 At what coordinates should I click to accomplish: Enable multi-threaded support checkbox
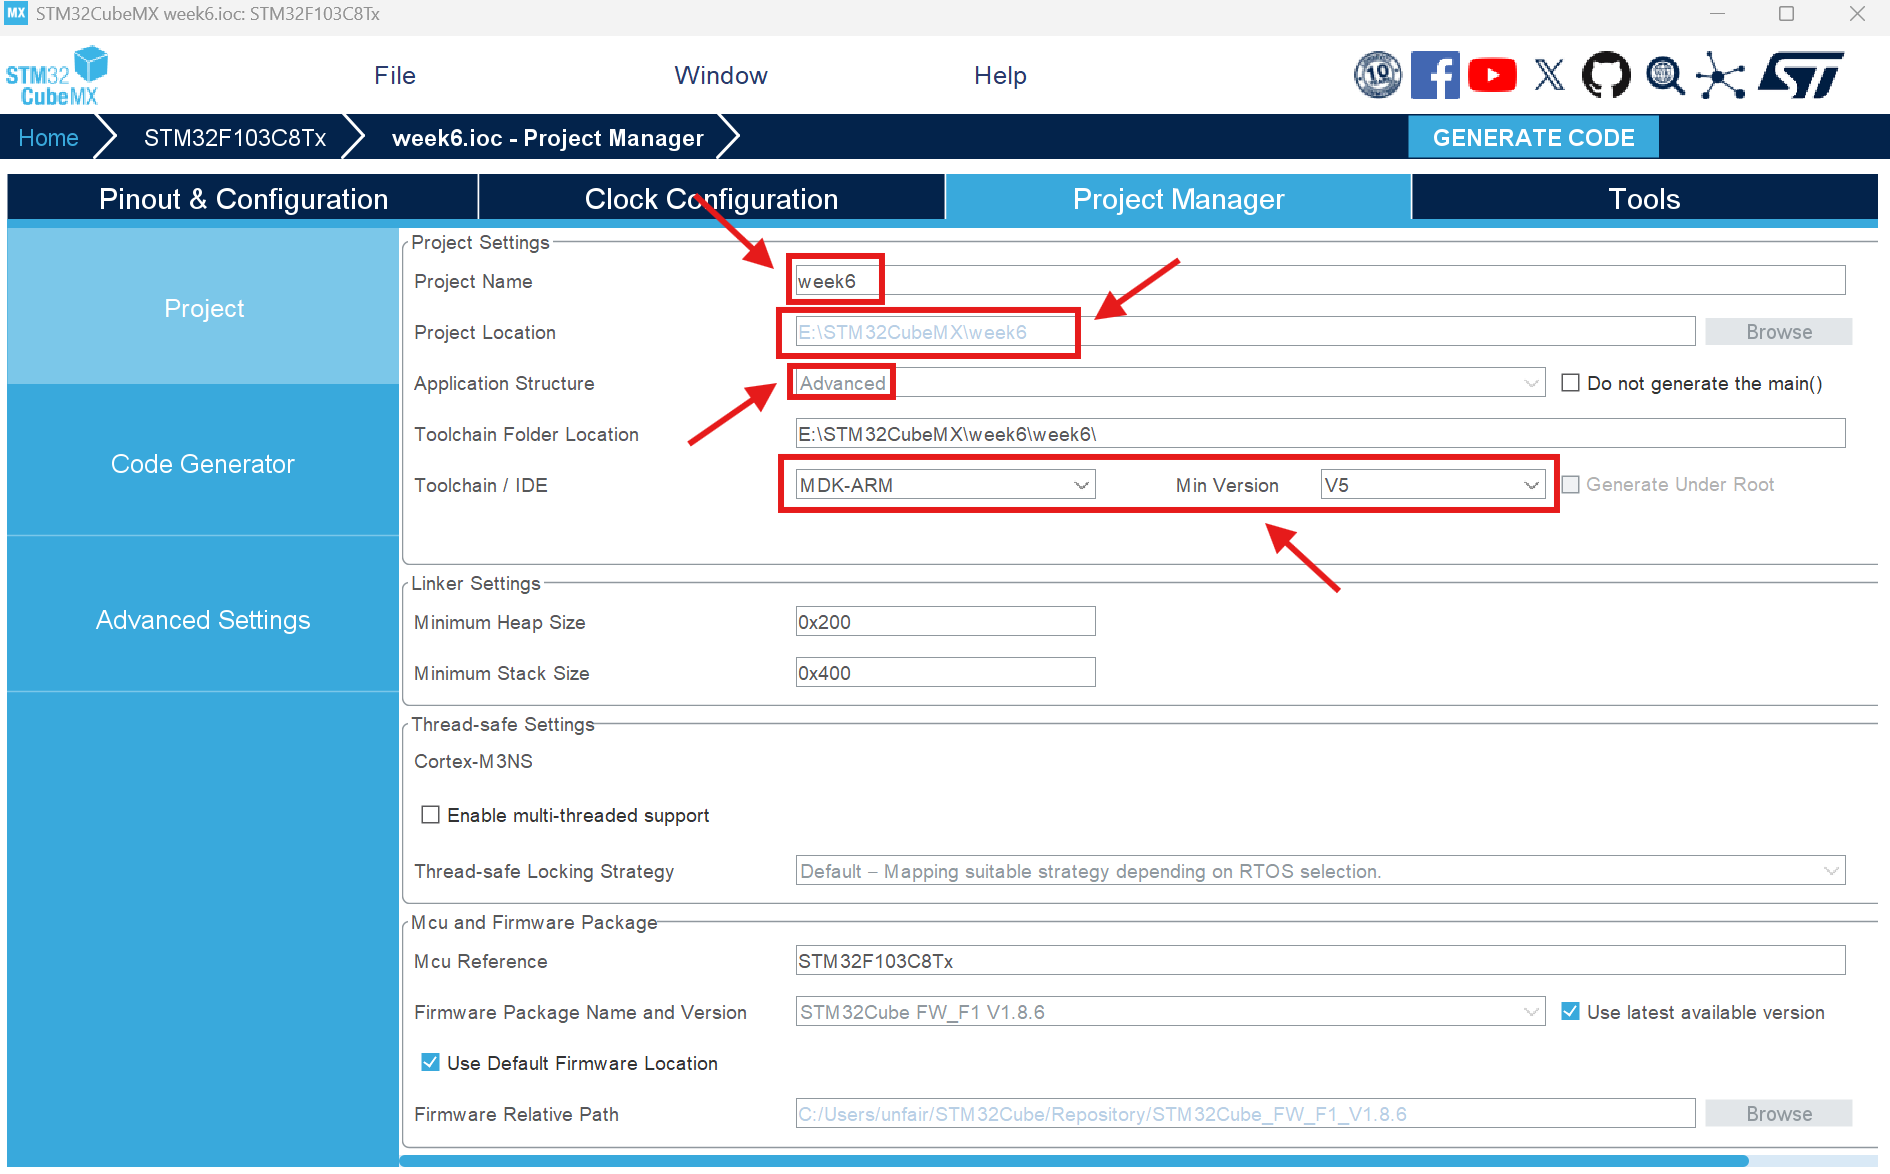(430, 815)
